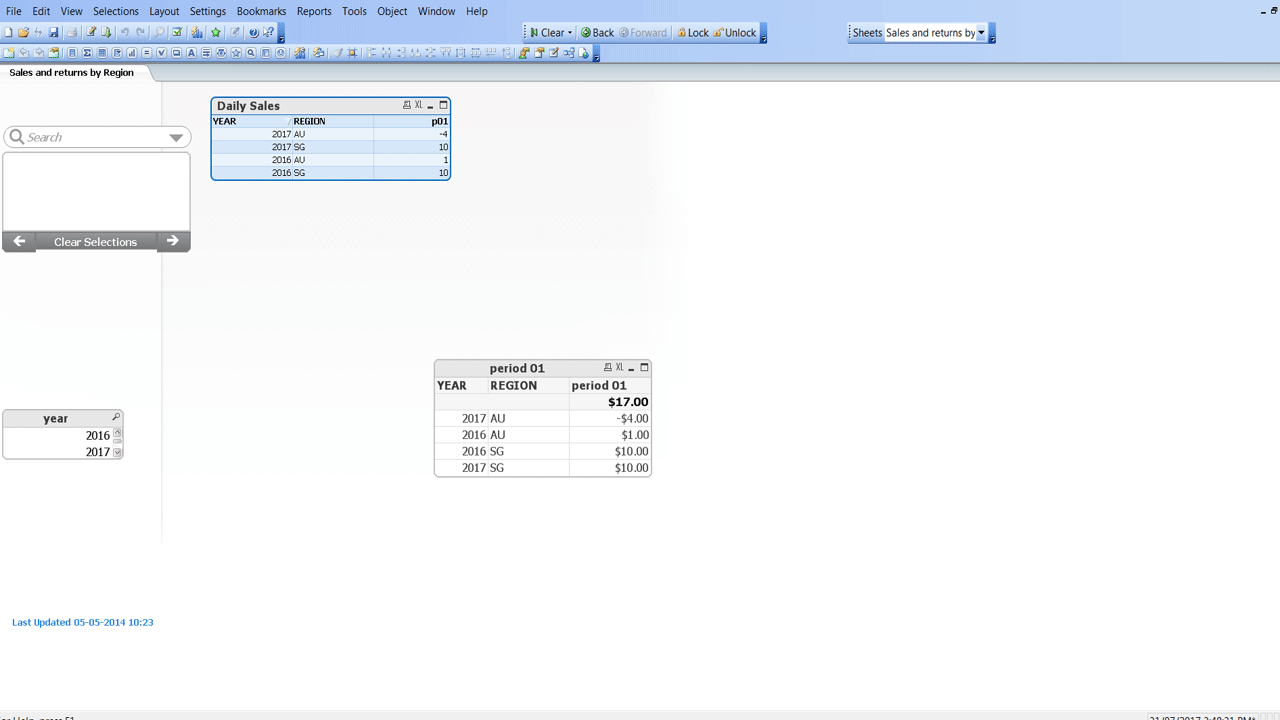Save the document via floppy disk icon

click(x=54, y=33)
